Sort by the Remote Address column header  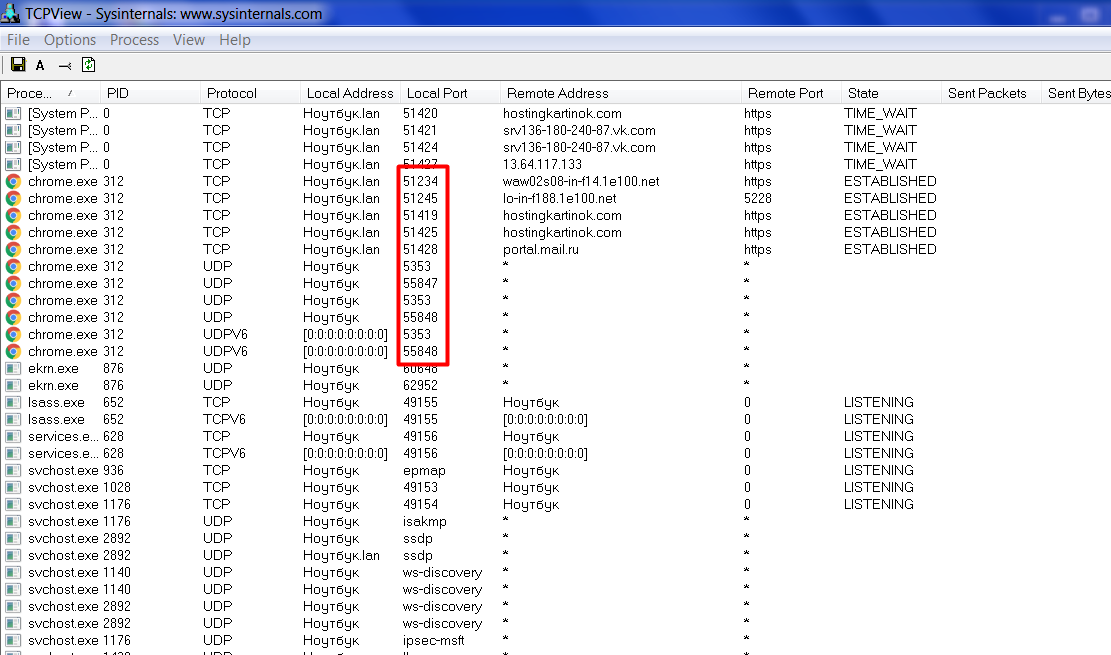(621, 93)
